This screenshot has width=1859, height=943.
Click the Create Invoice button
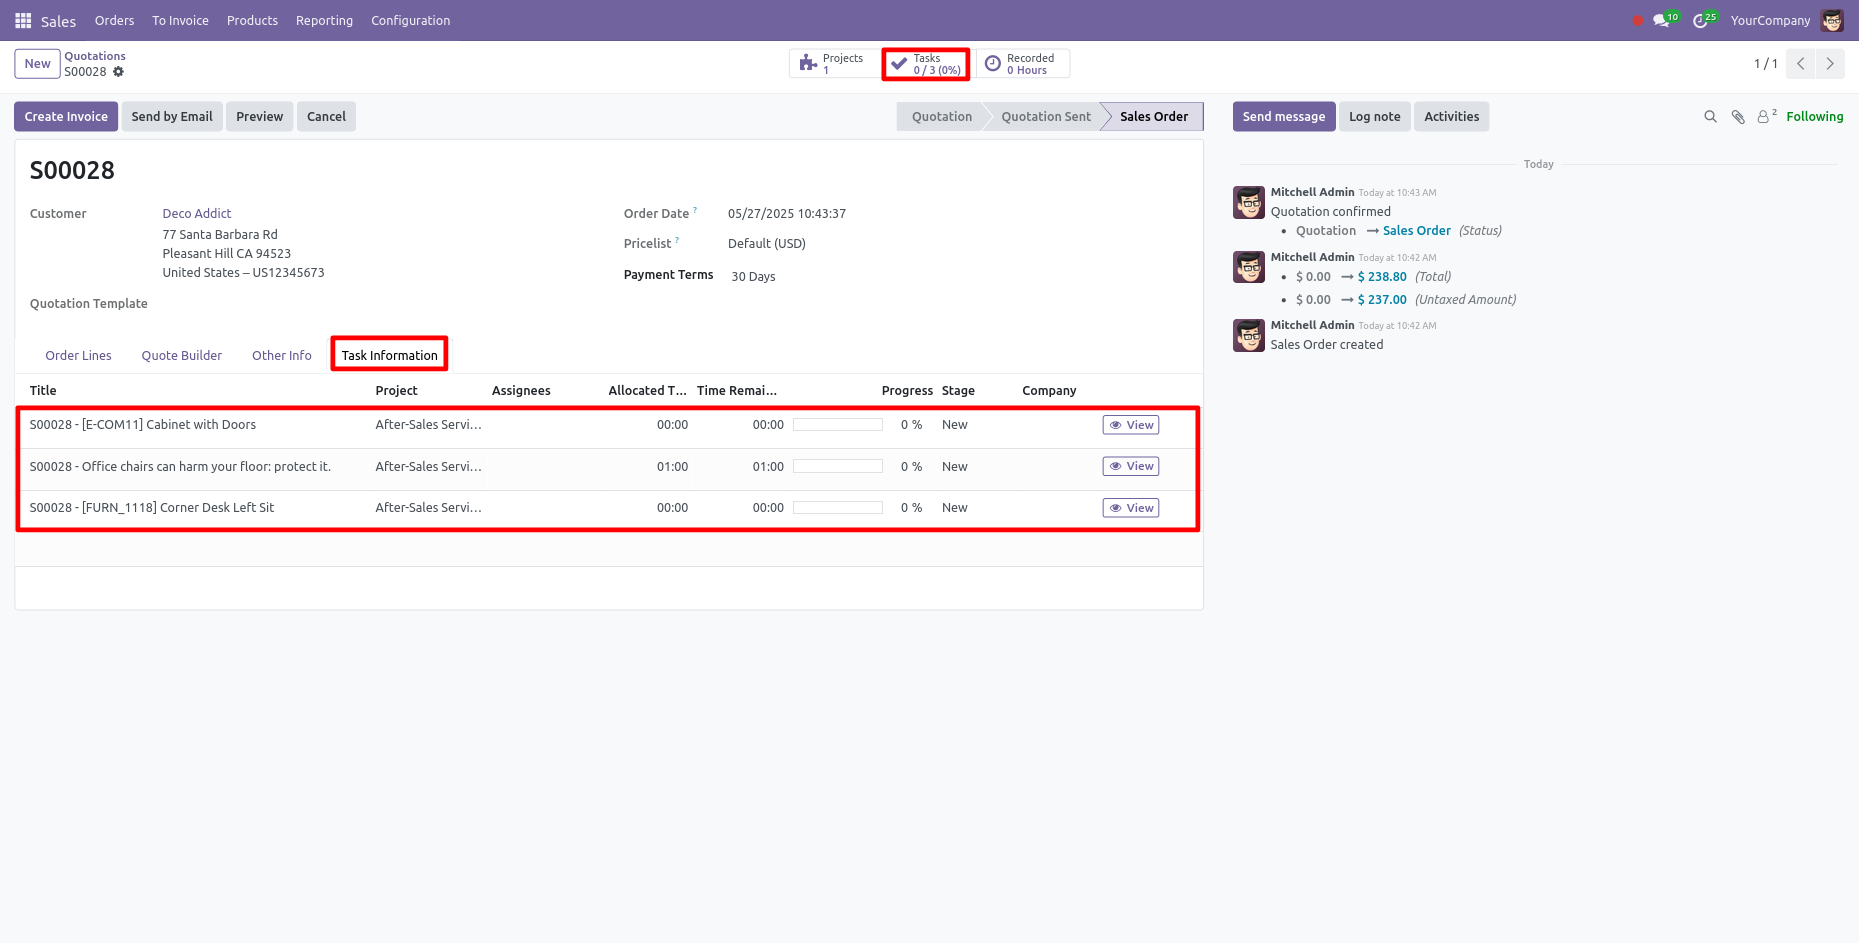66,117
